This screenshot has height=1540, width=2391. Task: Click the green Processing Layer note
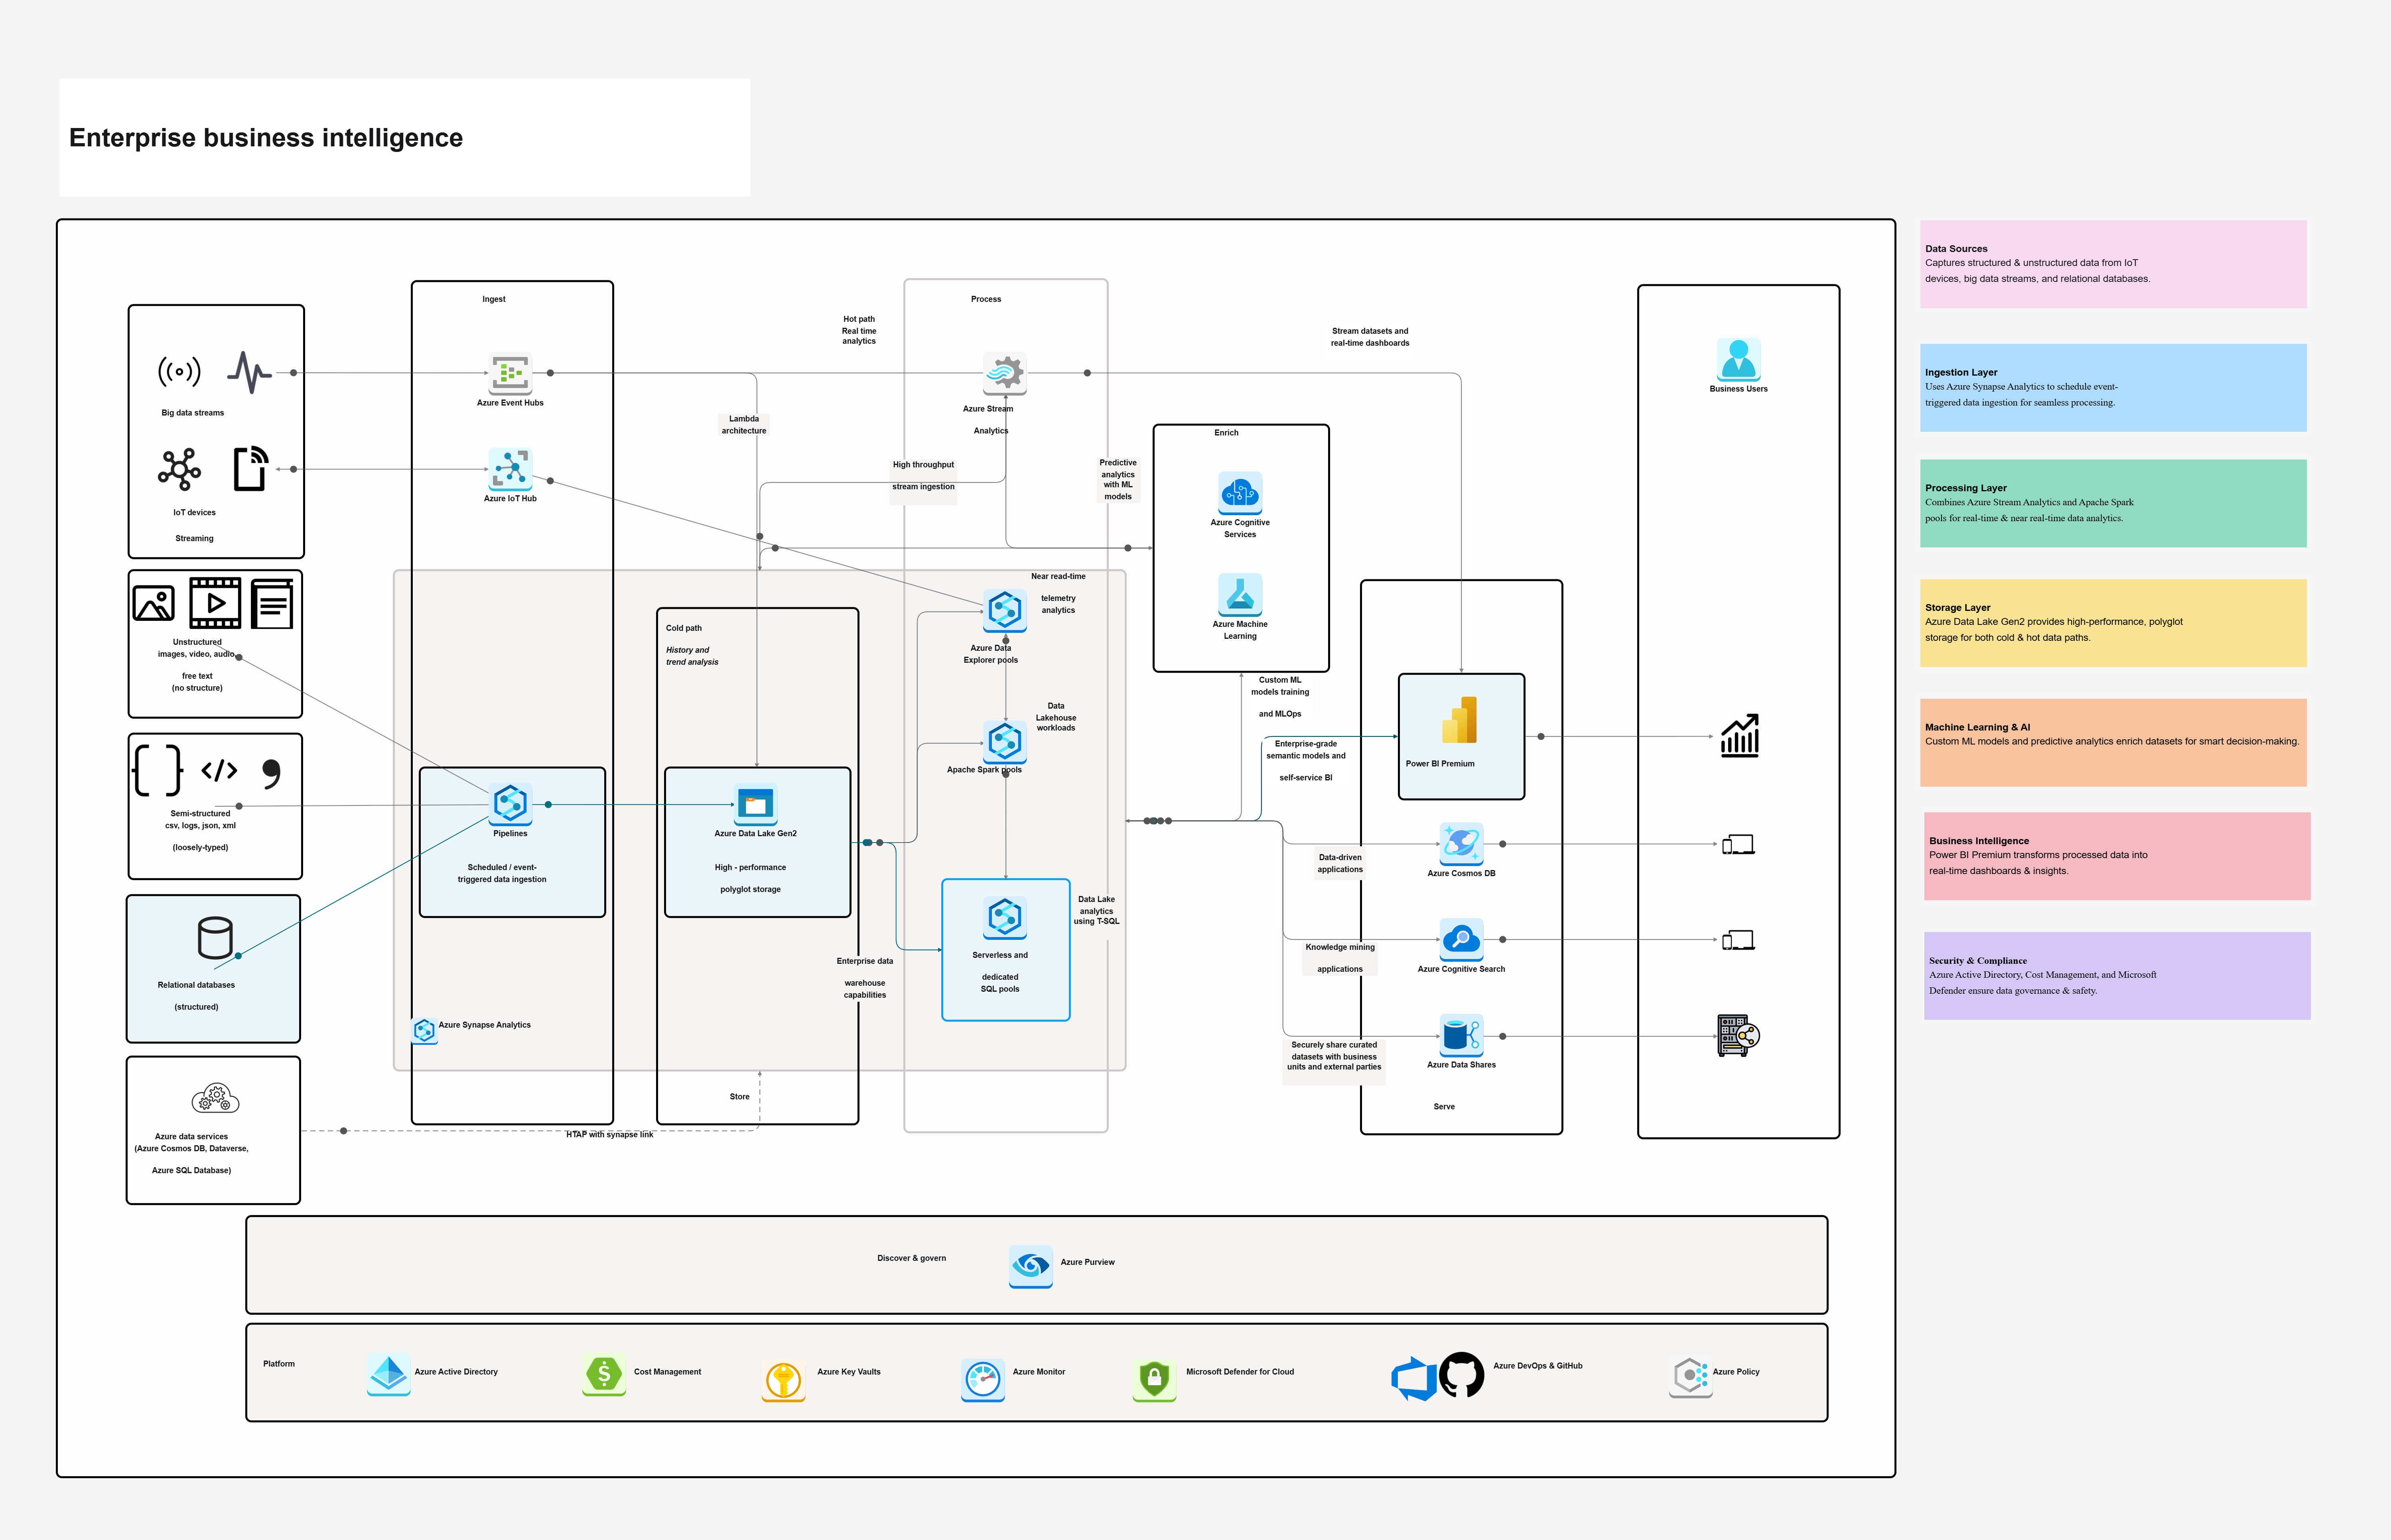click(2113, 503)
